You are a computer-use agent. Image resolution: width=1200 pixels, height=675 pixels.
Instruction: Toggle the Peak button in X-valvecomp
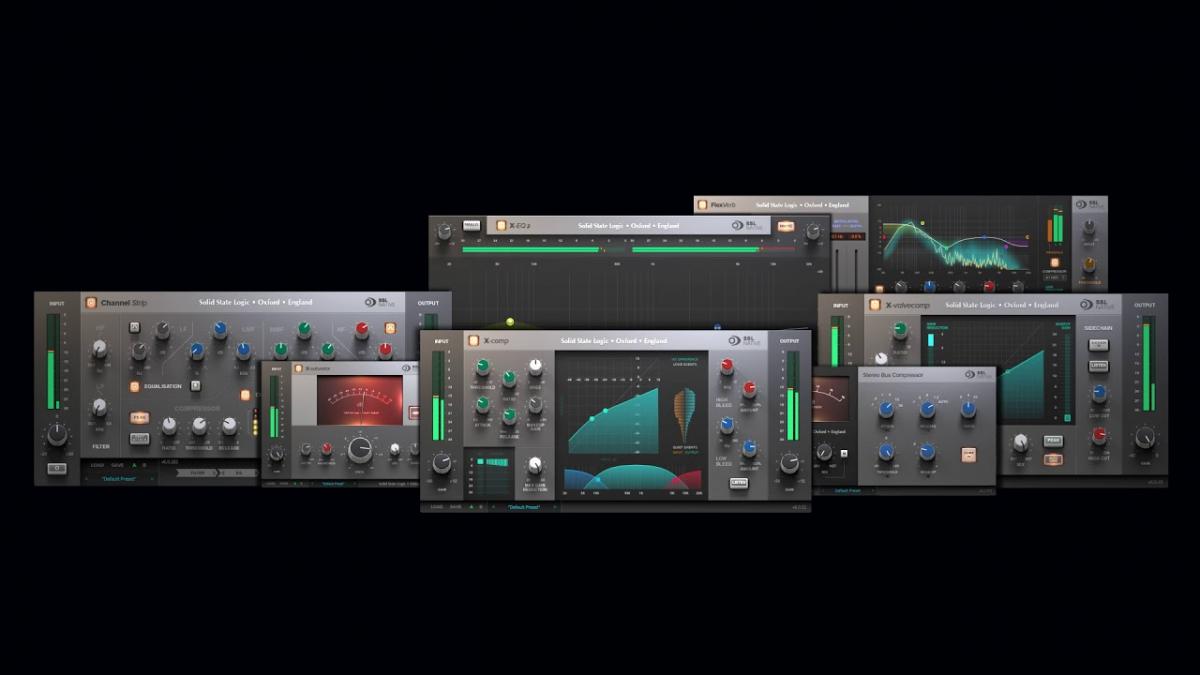pyautogui.click(x=1053, y=440)
